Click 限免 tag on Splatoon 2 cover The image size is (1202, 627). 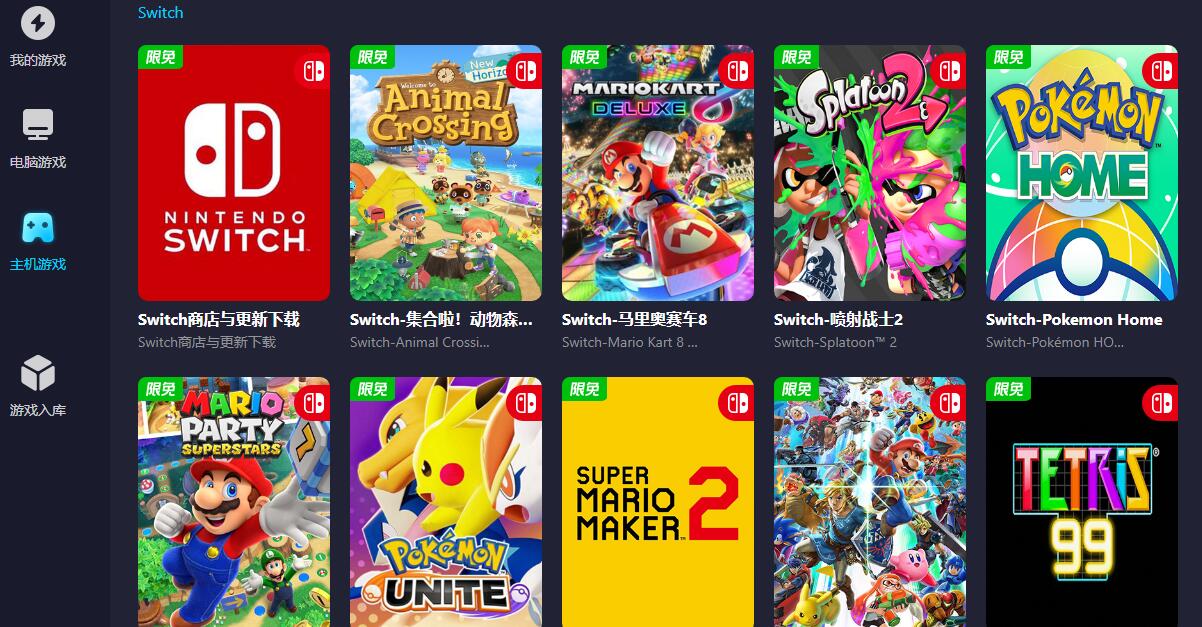[x=796, y=57]
